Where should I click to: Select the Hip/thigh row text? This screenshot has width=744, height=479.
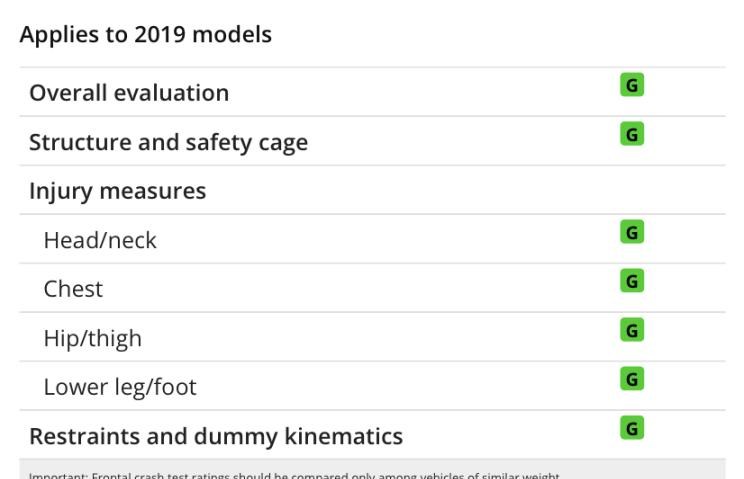(93, 339)
